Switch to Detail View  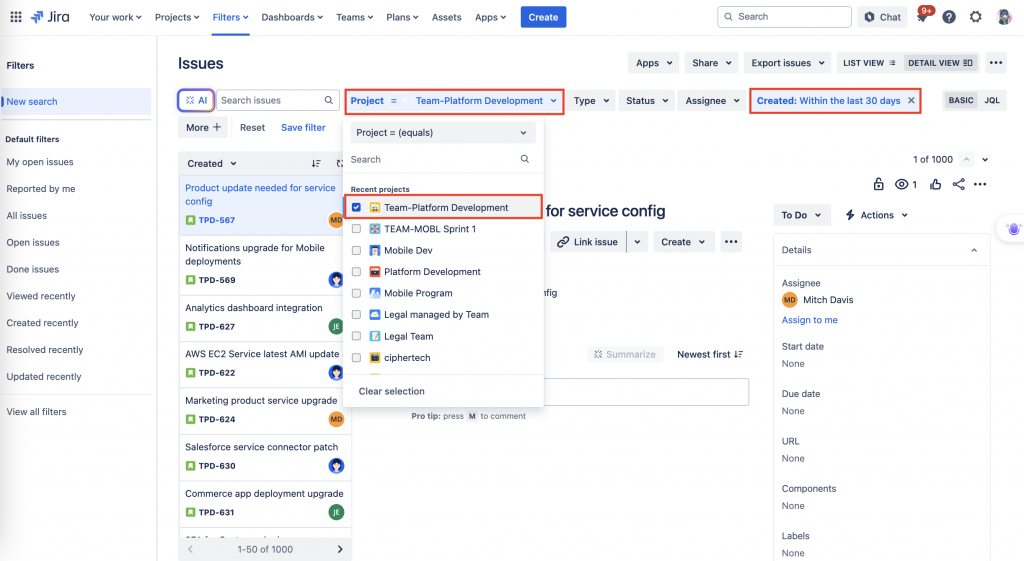[x=940, y=63]
